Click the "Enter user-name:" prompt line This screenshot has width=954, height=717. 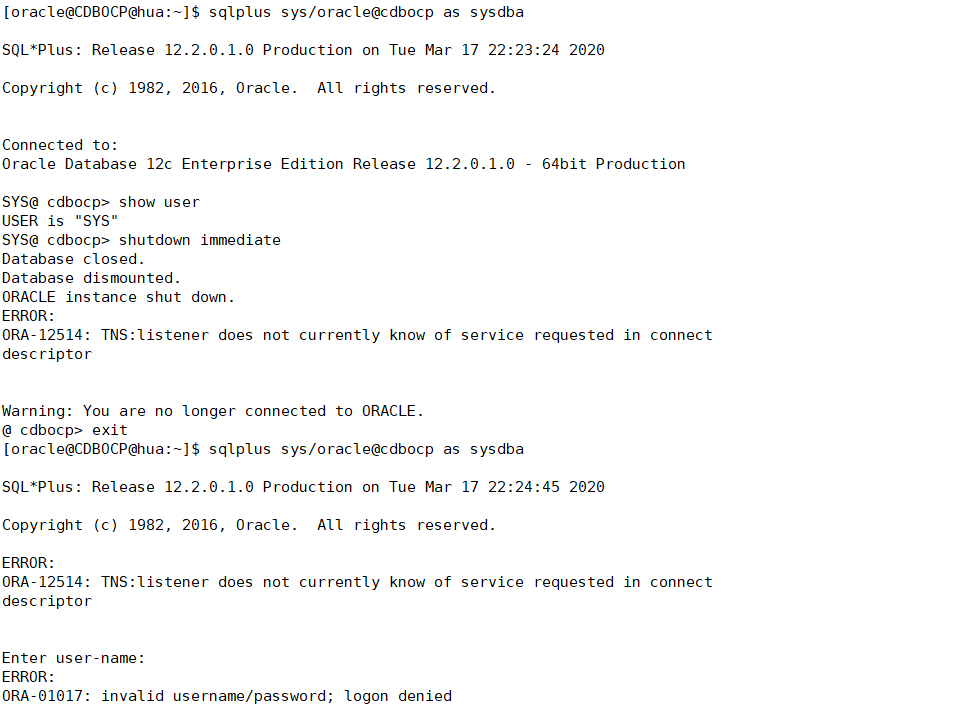74,658
